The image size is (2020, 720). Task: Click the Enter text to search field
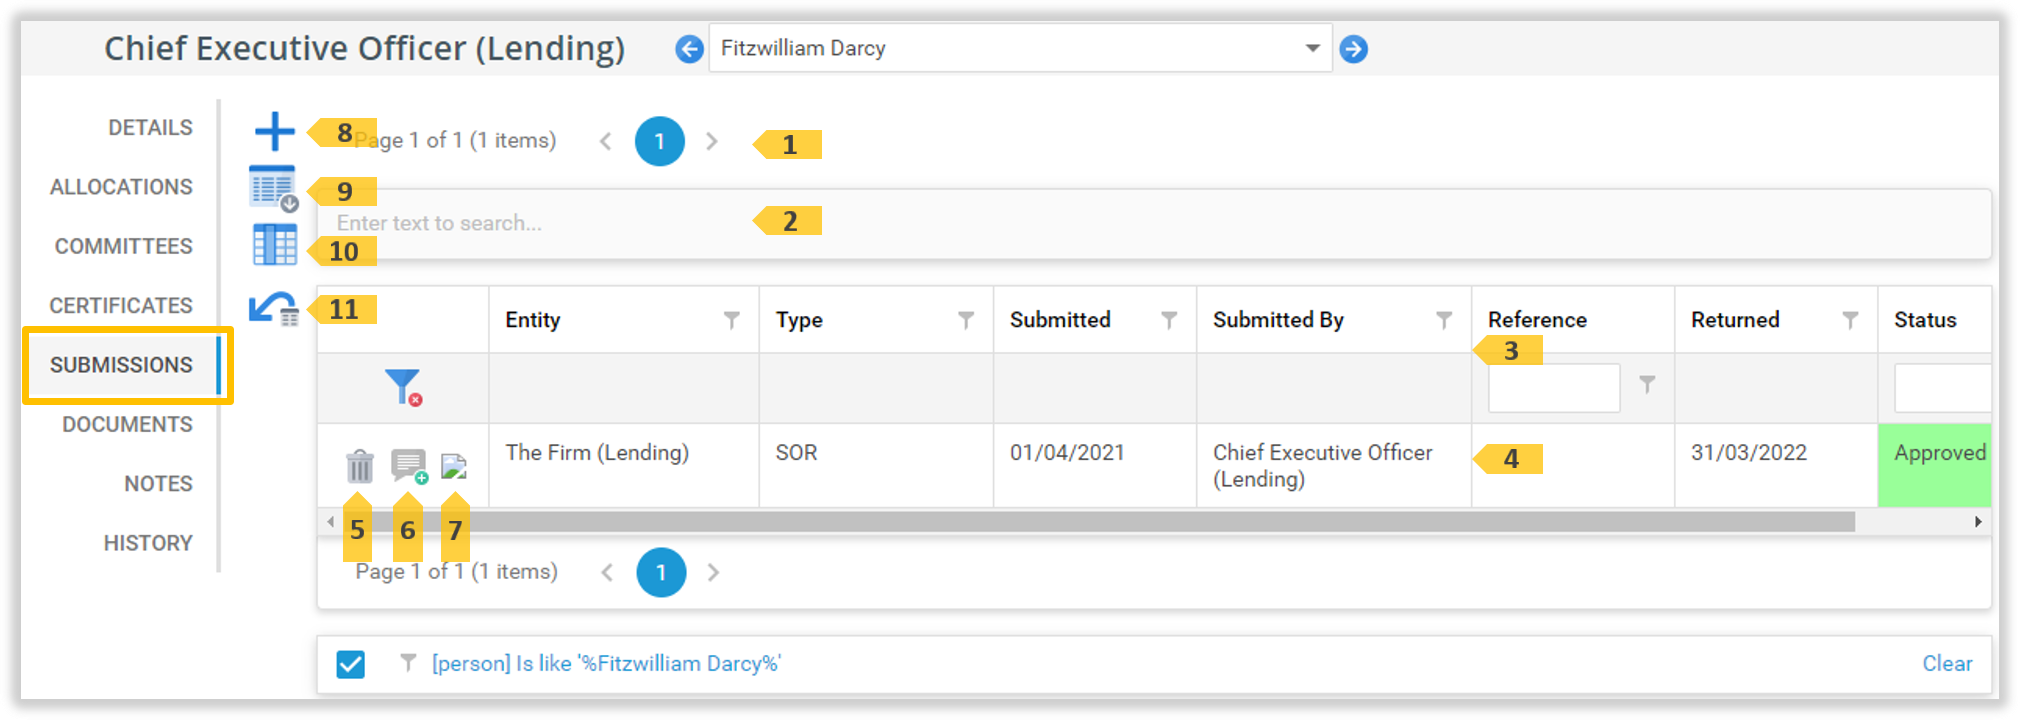pyautogui.click(x=540, y=223)
